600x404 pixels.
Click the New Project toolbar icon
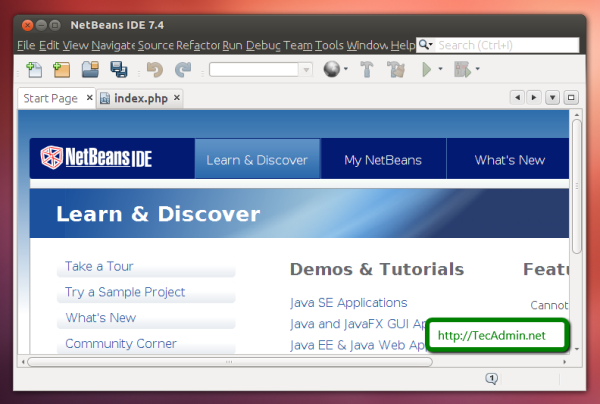pyautogui.click(x=62, y=69)
